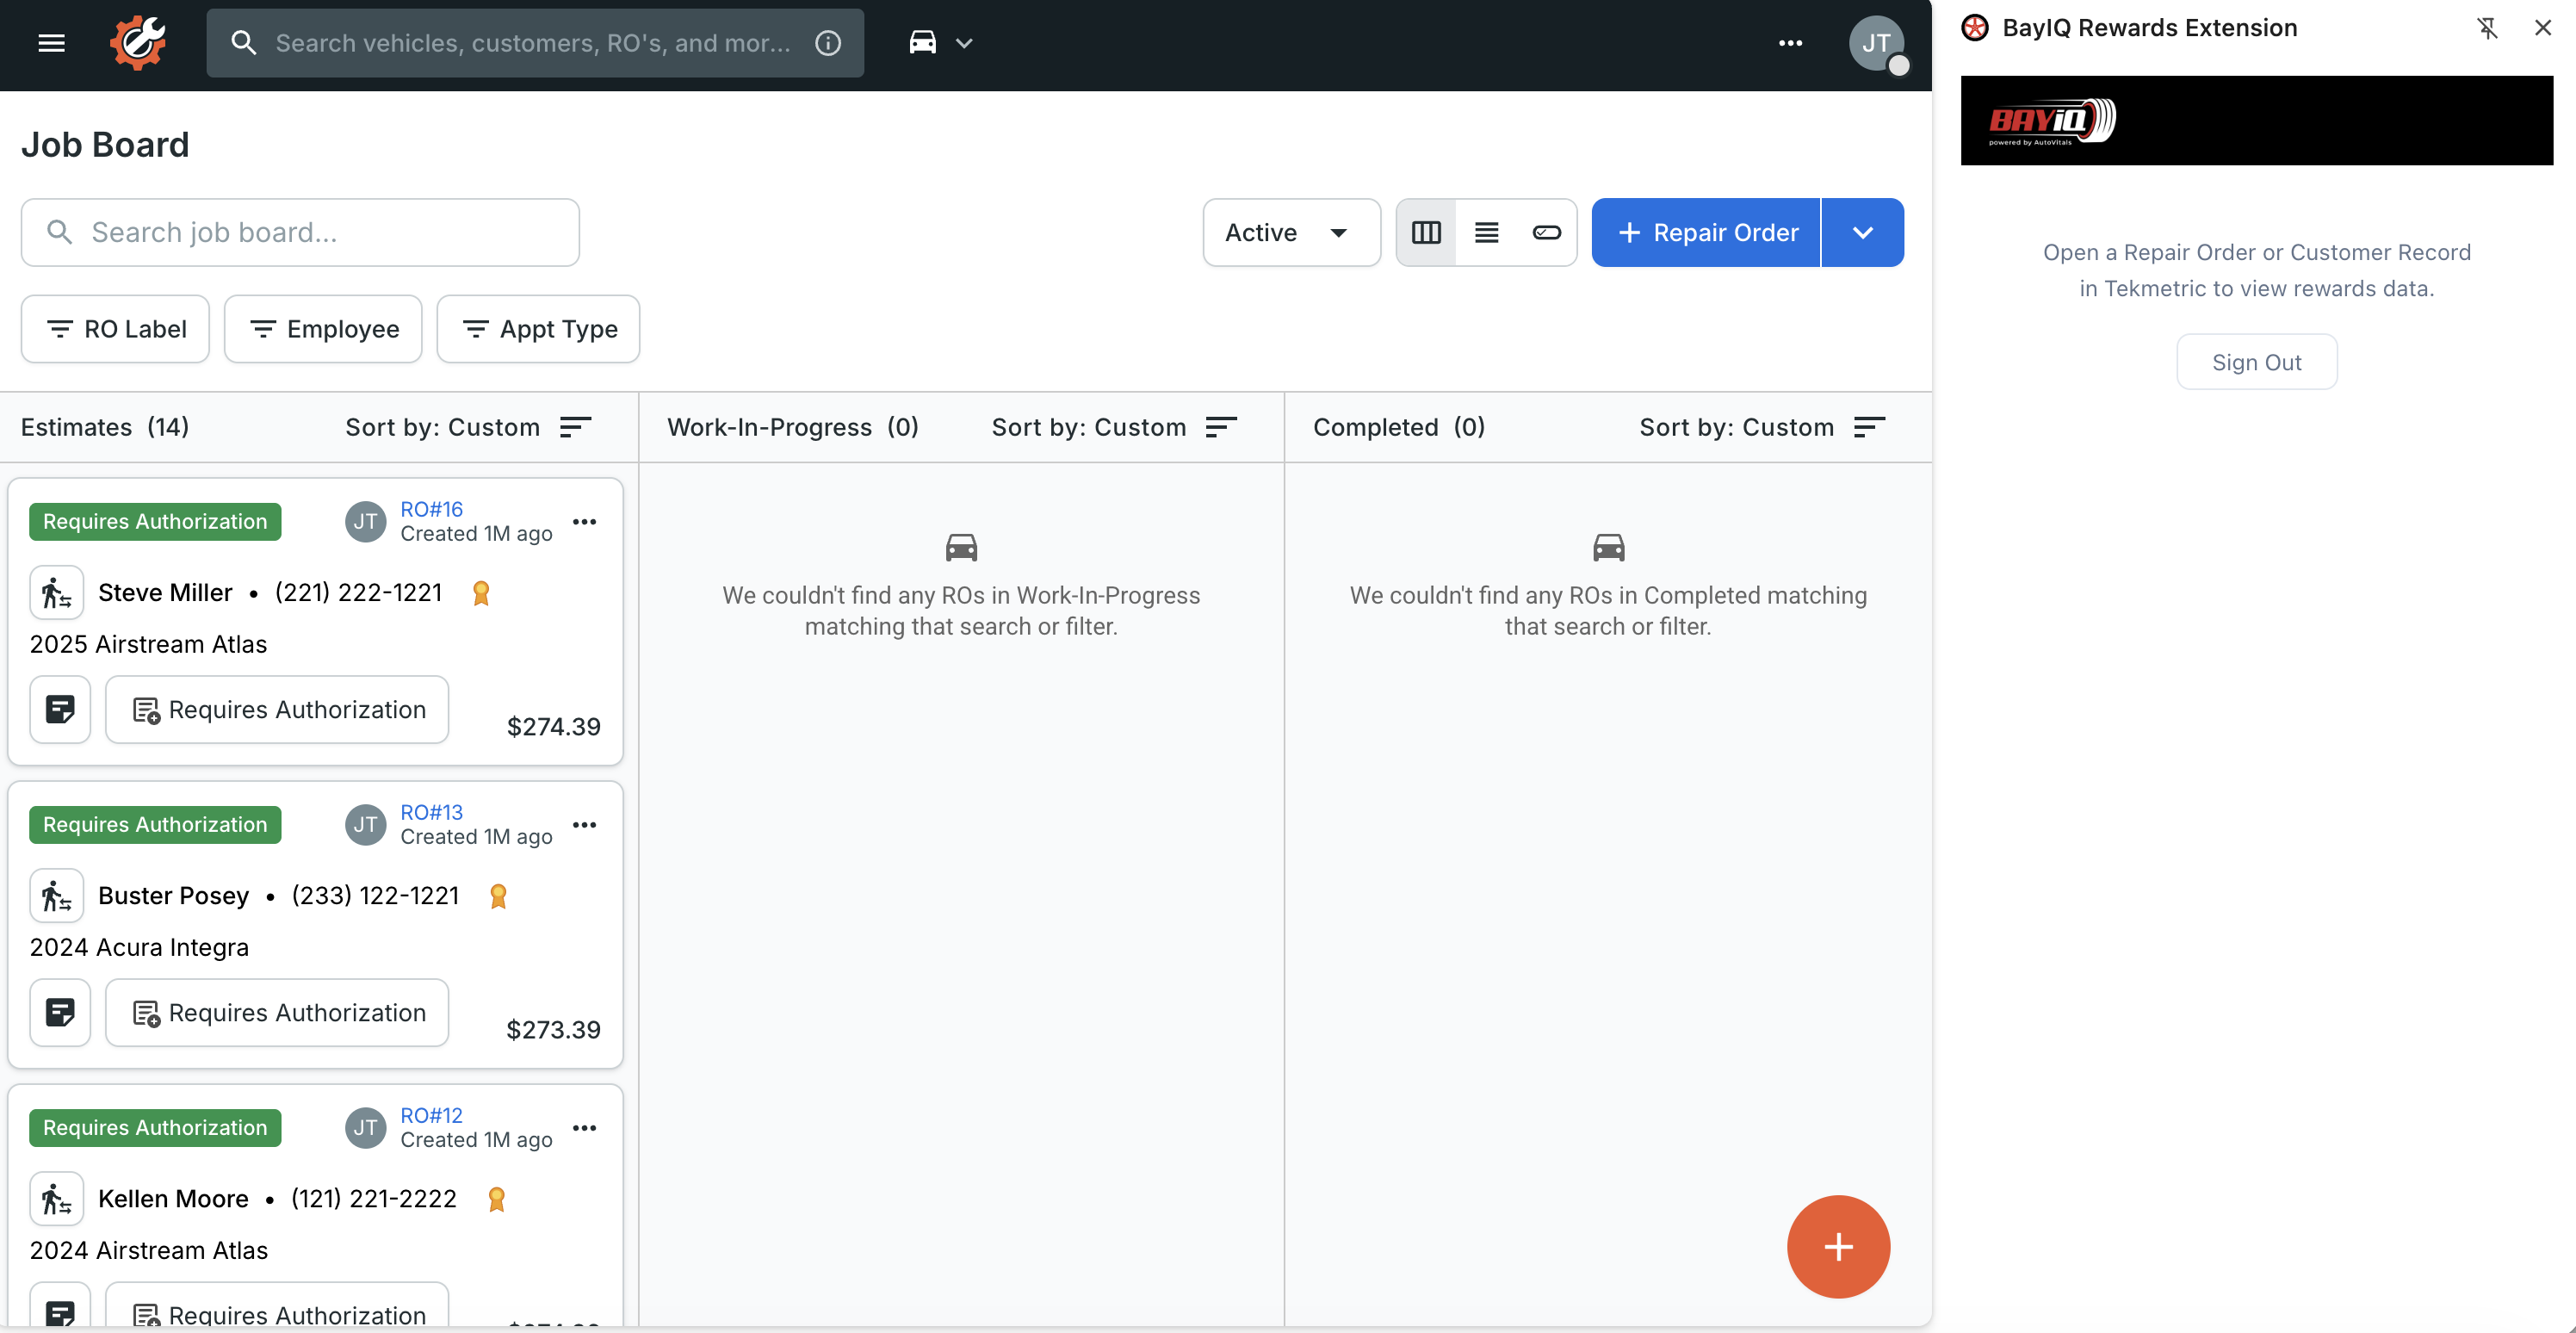Focus the global search field

tap(535, 43)
